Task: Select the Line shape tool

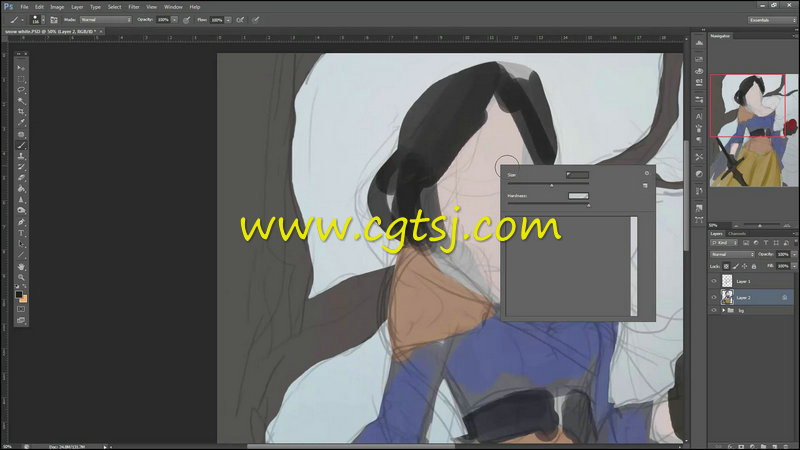Action: pyautogui.click(x=21, y=255)
